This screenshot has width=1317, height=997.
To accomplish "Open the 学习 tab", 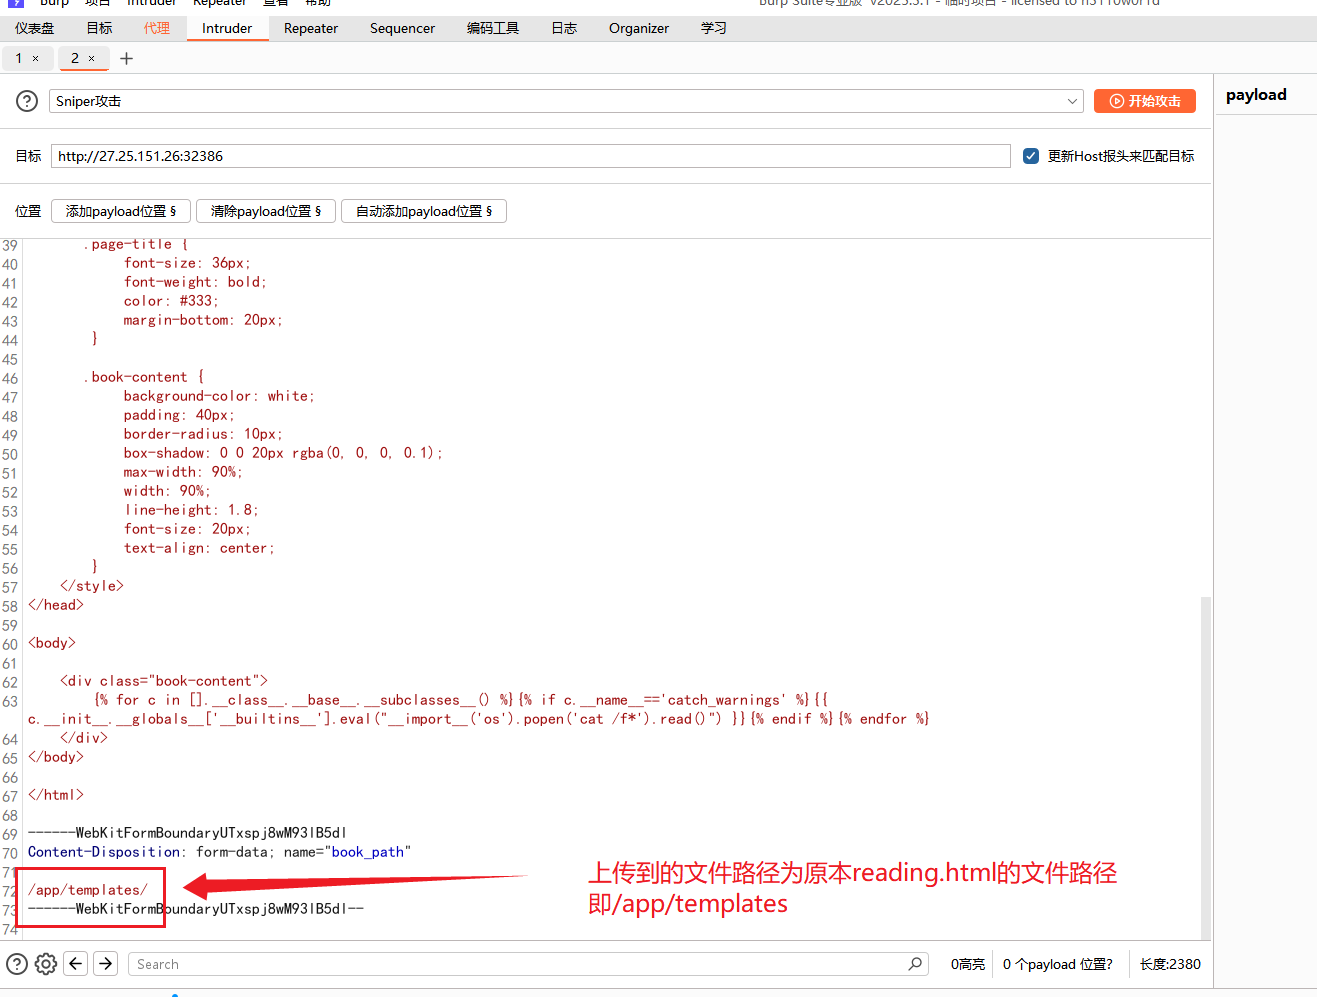I will (714, 28).
